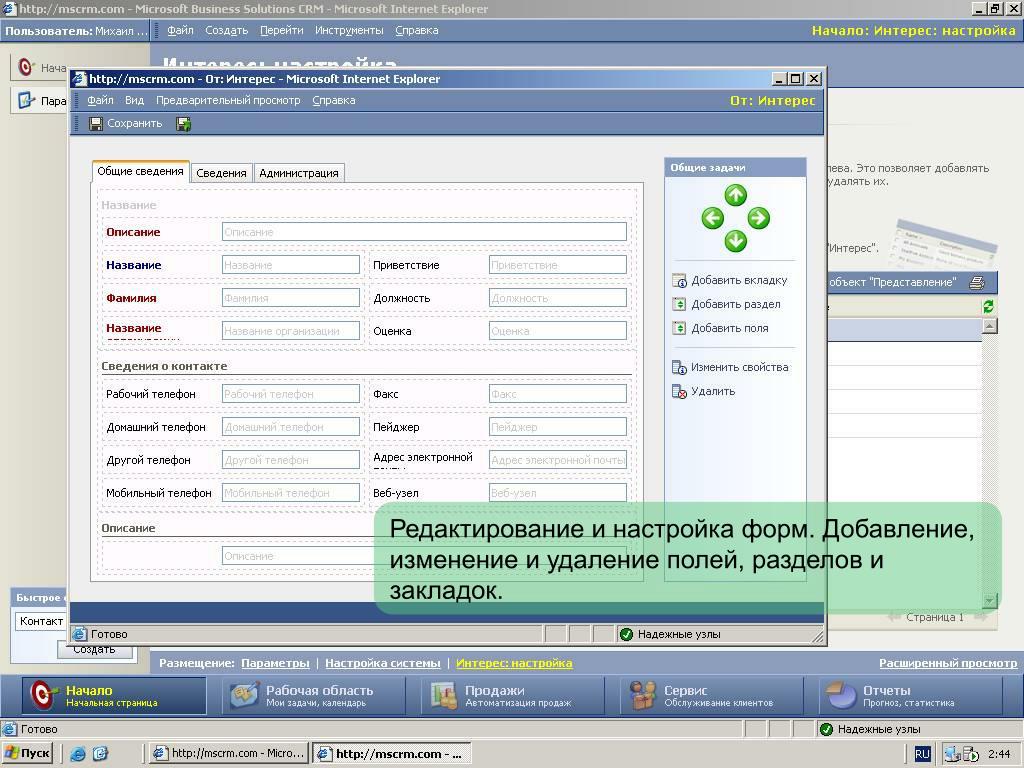This screenshot has width=1024, height=768.
Task: Follow the Настройка системы breadcrumb link
Action: pos(383,663)
